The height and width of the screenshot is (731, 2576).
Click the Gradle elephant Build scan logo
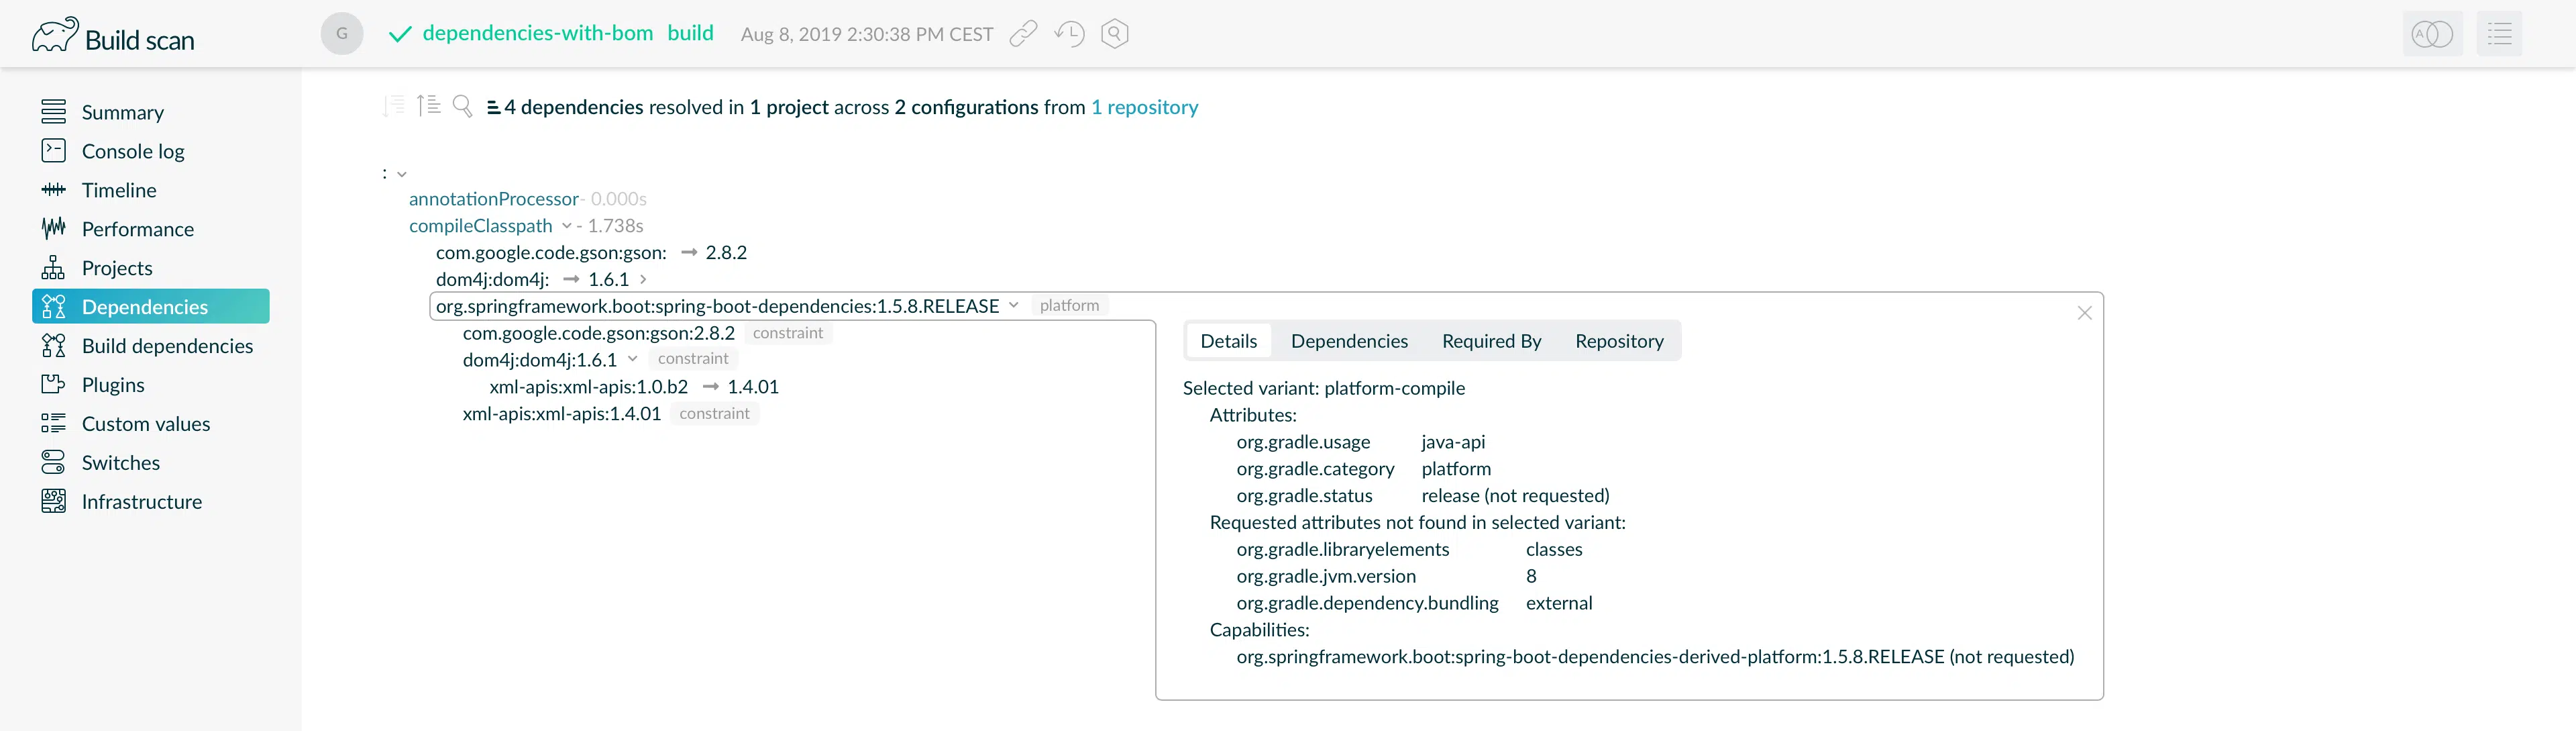point(113,36)
